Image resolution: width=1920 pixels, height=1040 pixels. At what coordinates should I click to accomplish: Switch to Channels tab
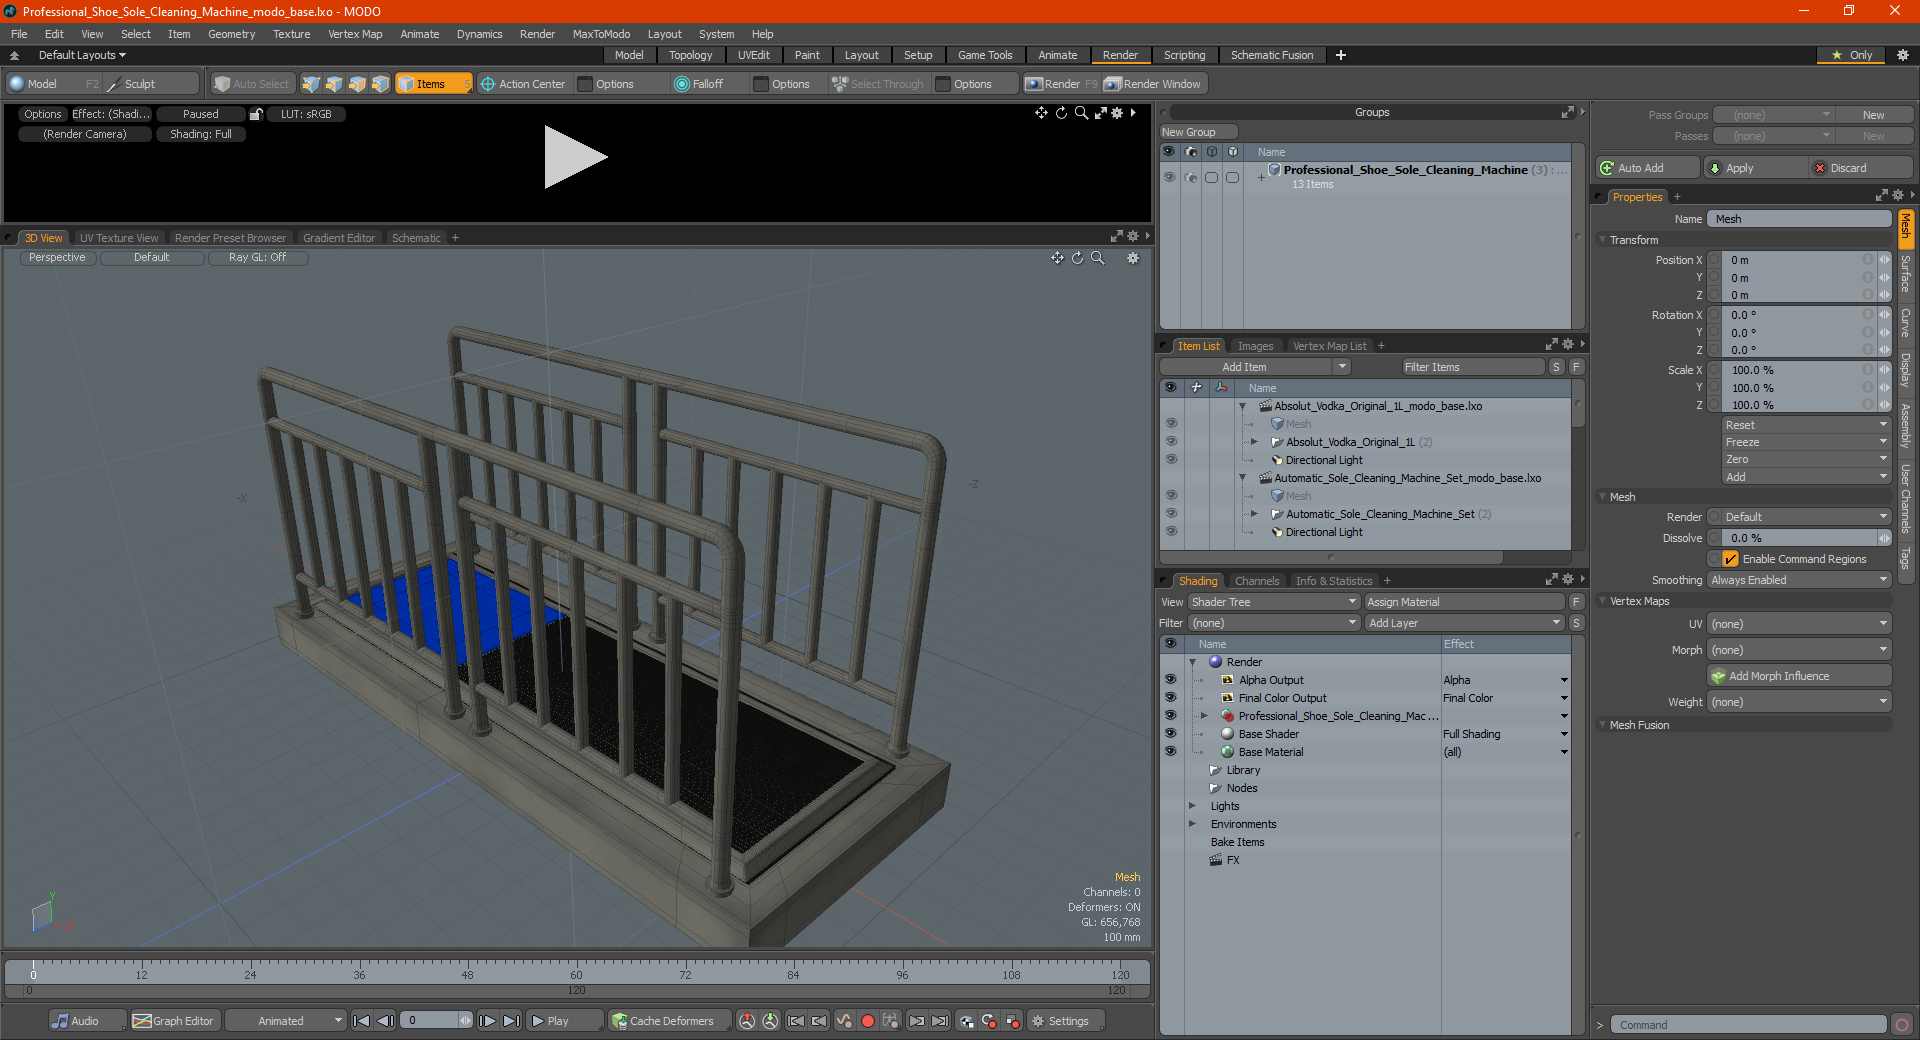click(1257, 581)
